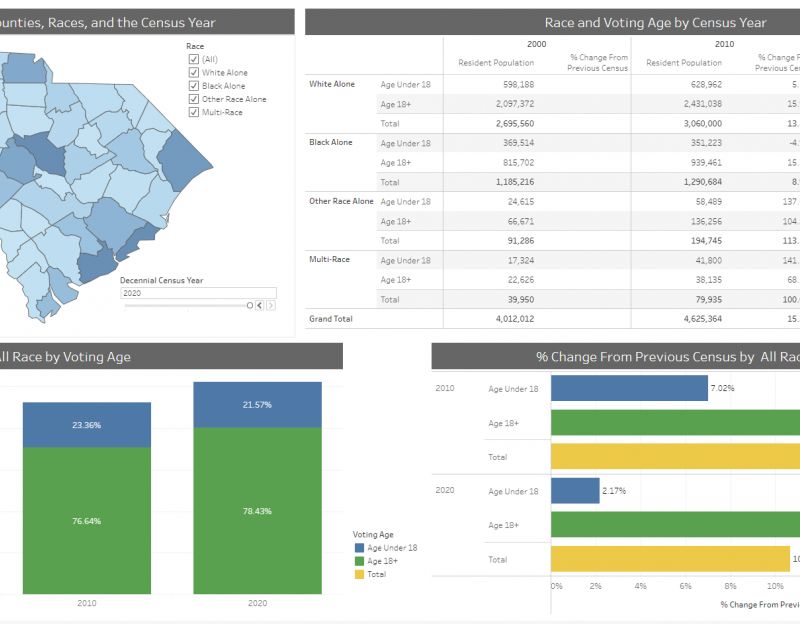
Task: Click the Voting Age legend title
Action: pyautogui.click(x=373, y=535)
